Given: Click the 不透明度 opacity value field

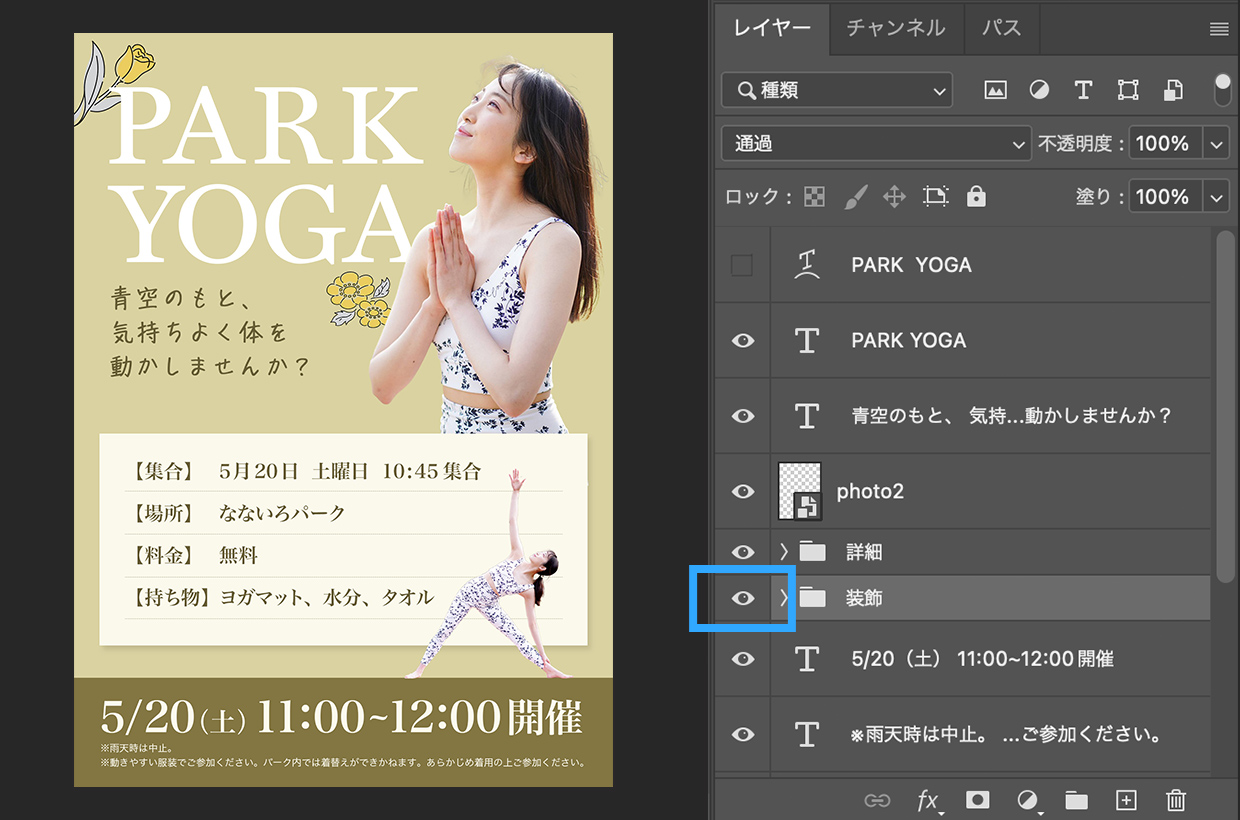Looking at the screenshot, I should (1166, 143).
